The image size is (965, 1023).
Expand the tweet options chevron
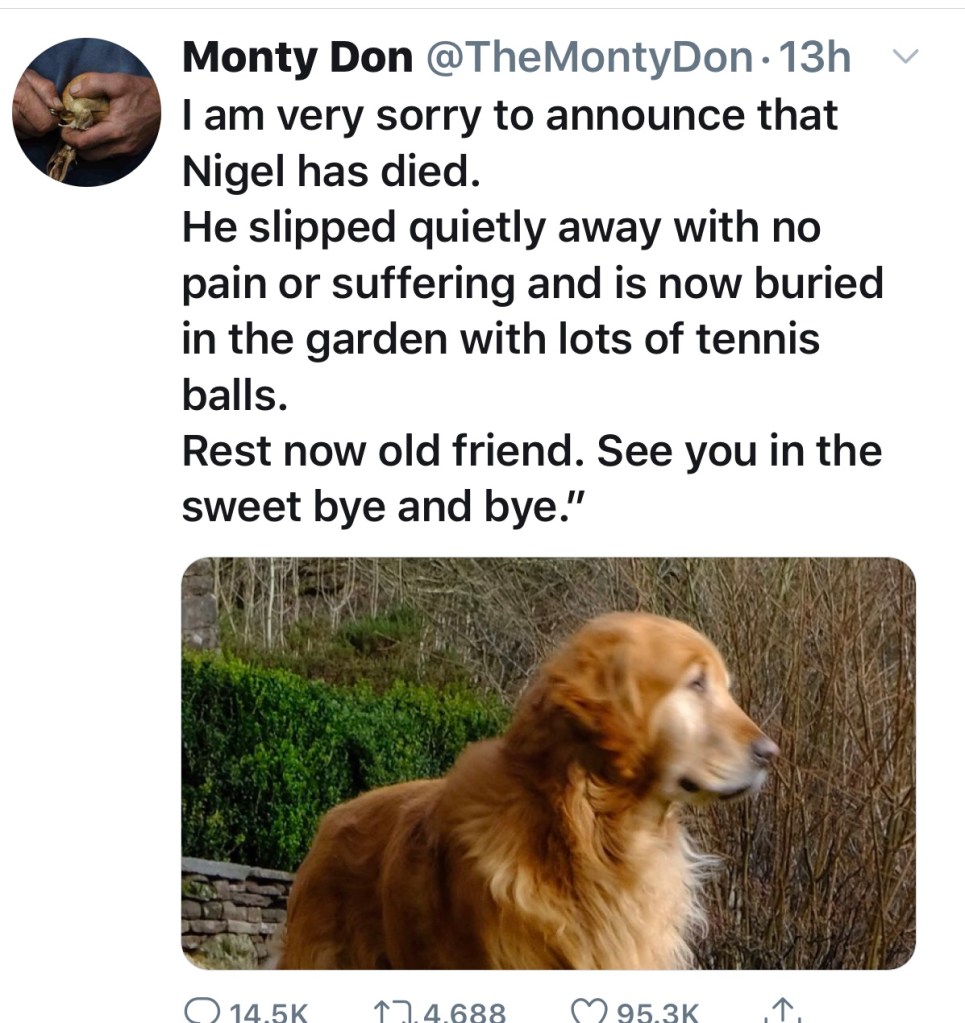tap(903, 59)
